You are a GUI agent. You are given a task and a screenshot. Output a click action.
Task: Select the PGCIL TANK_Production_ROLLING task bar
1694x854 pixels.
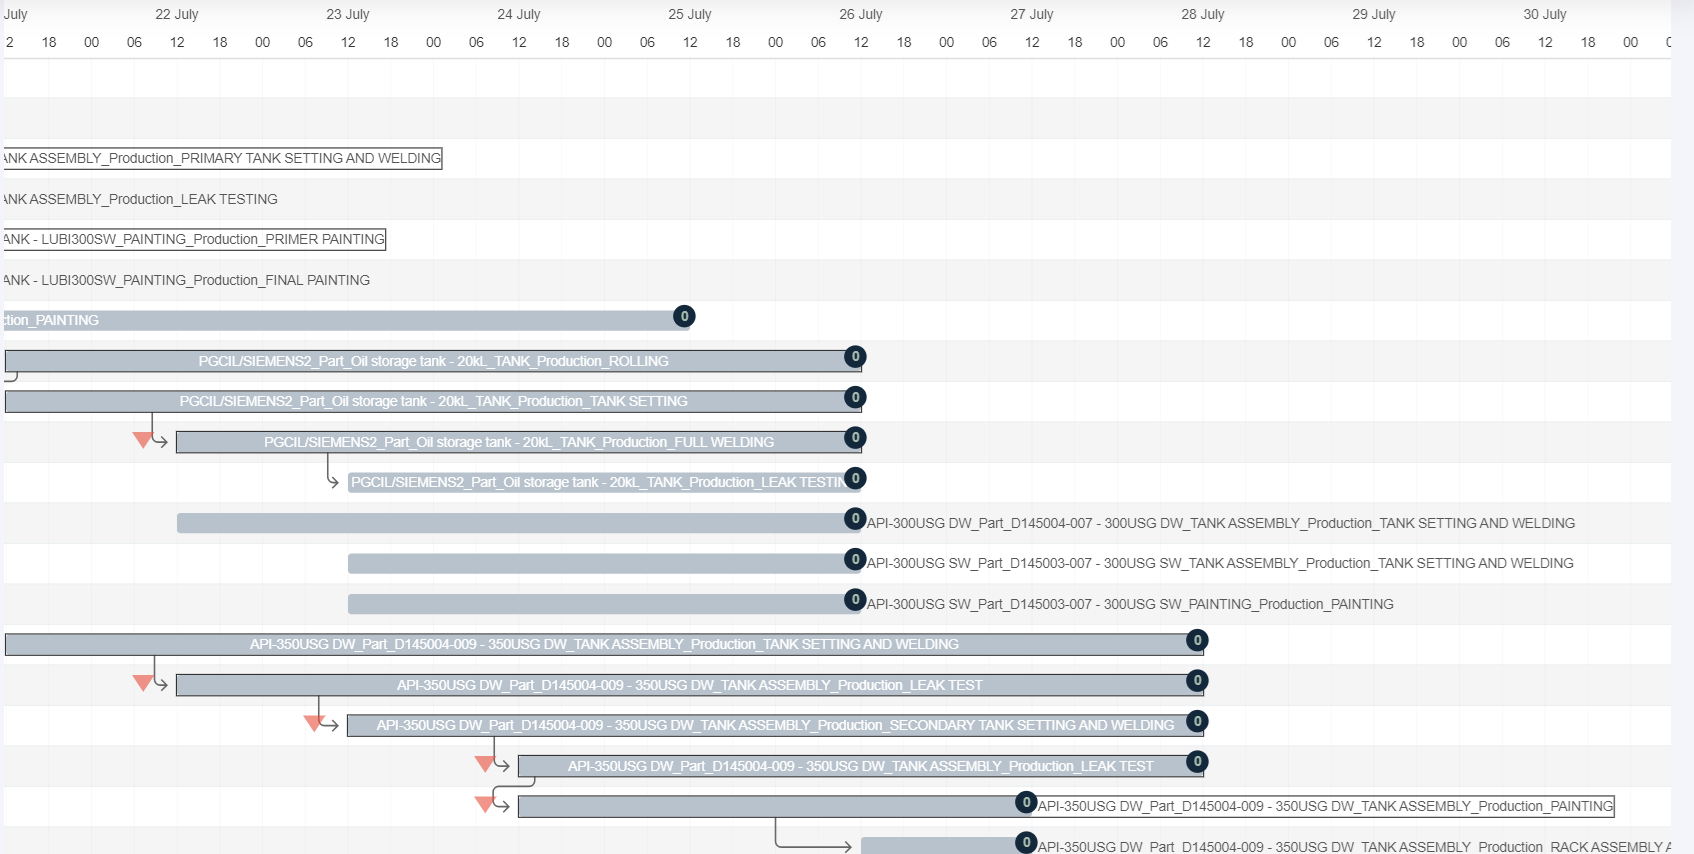pyautogui.click(x=433, y=361)
